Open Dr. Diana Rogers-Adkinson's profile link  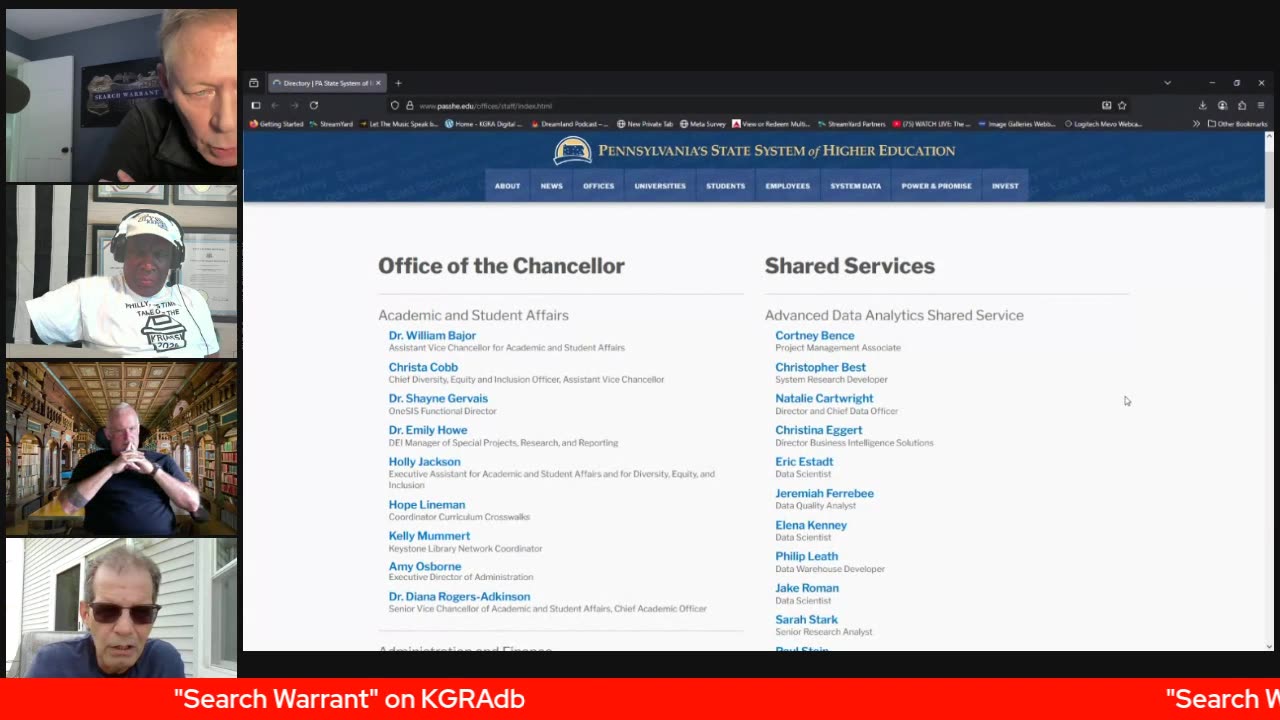click(459, 597)
